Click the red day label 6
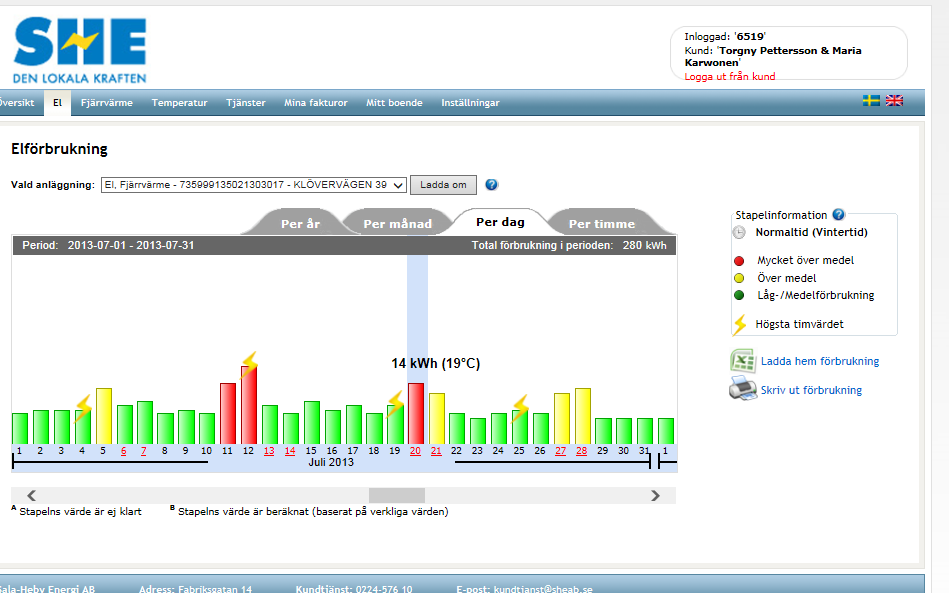The width and height of the screenshot is (949, 593). [x=123, y=451]
